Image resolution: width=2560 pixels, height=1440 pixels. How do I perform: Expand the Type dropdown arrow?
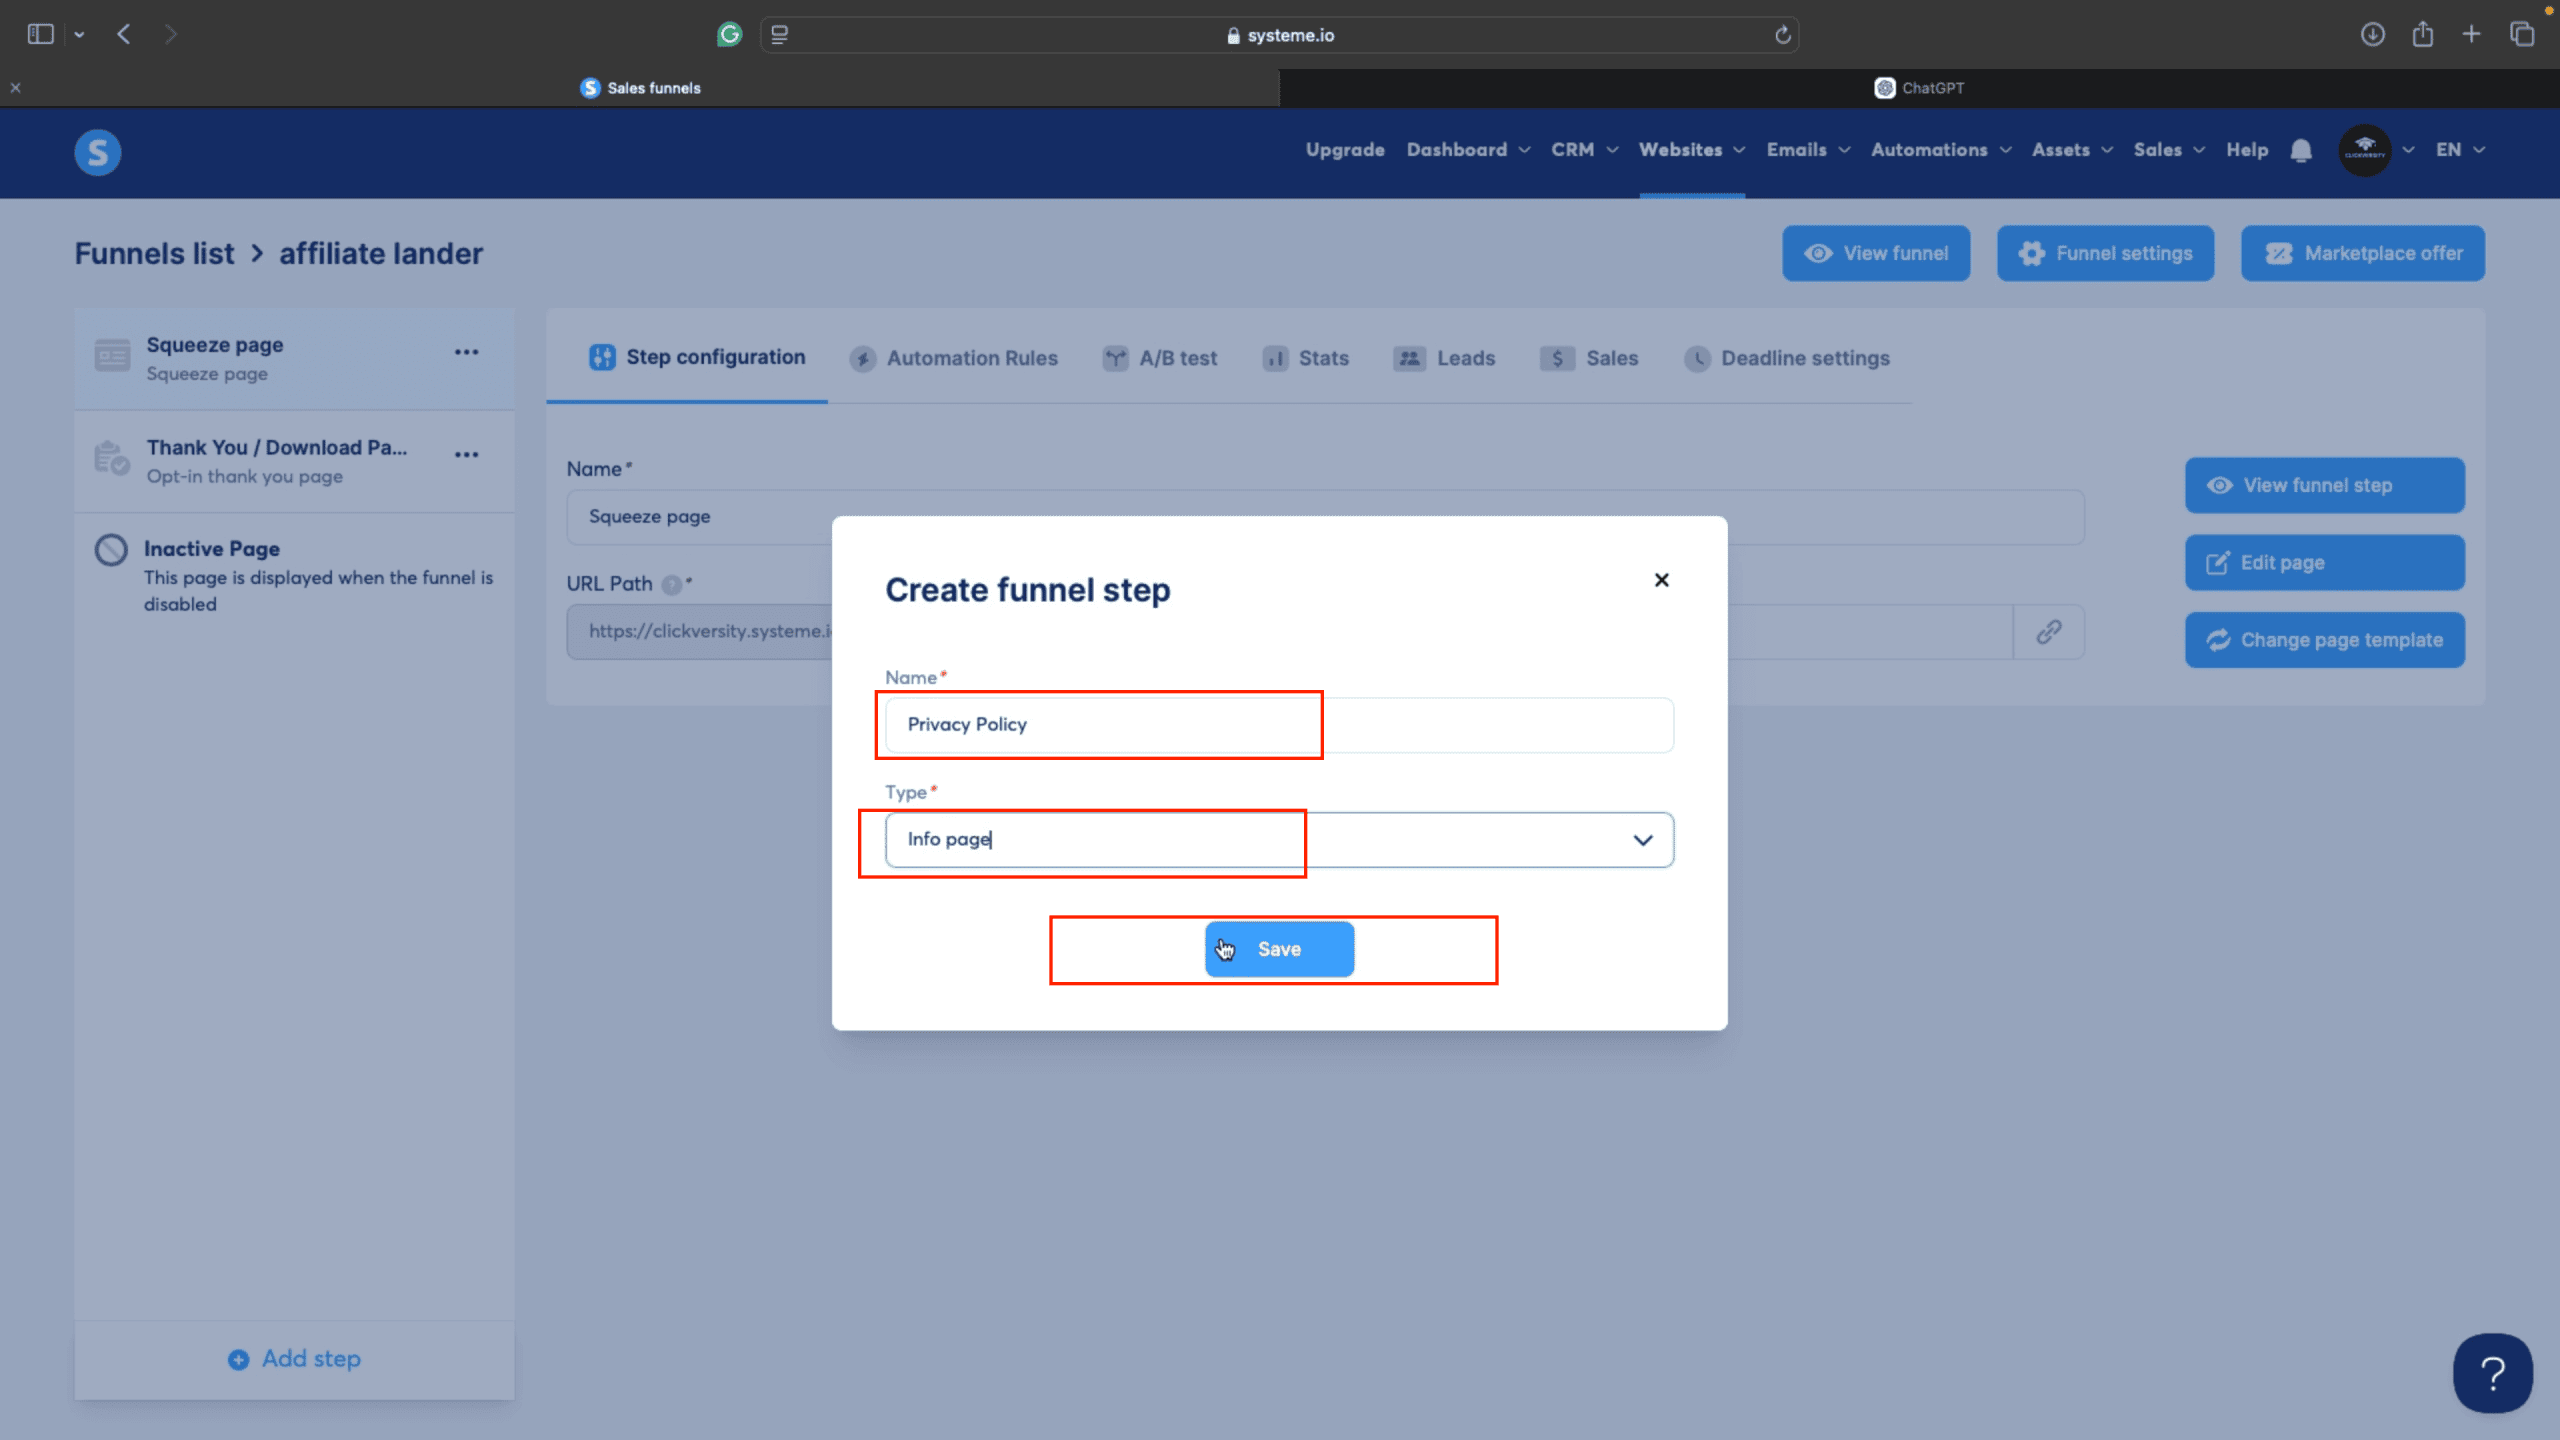pos(1642,840)
